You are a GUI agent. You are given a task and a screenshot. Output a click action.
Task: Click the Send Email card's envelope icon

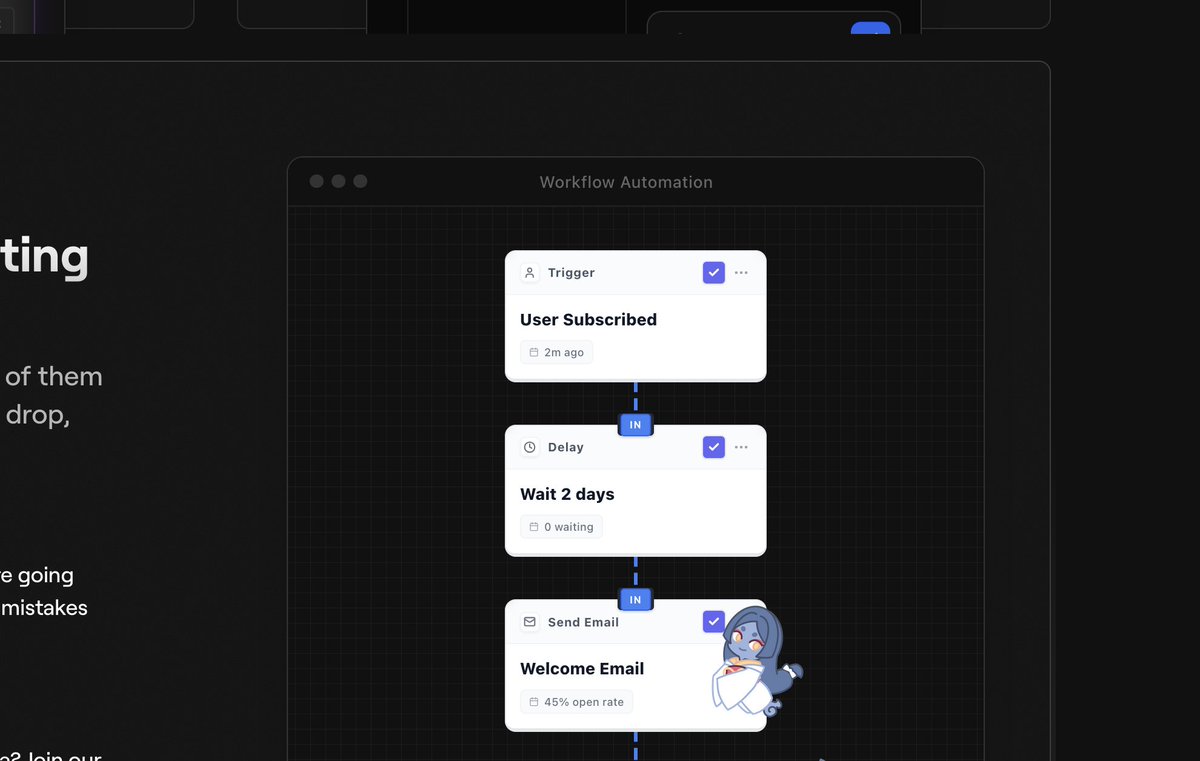point(530,622)
